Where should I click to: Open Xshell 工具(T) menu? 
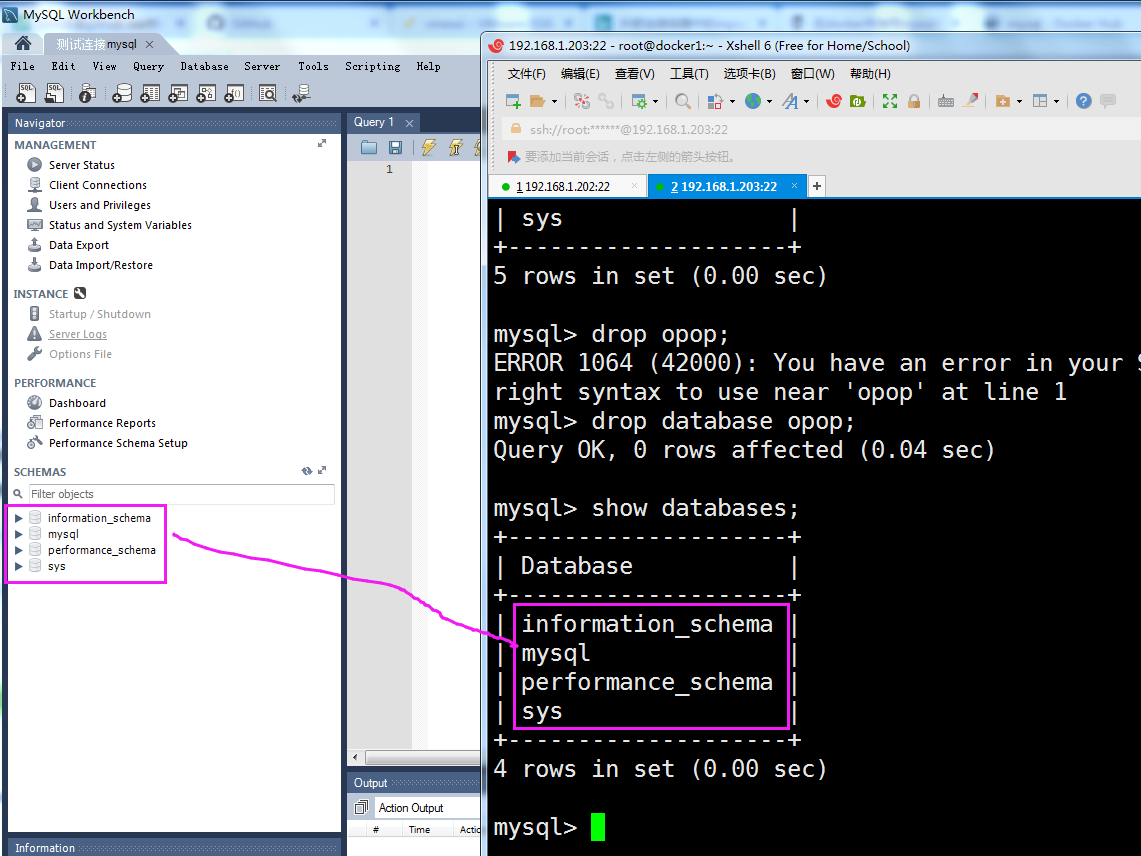click(x=689, y=74)
